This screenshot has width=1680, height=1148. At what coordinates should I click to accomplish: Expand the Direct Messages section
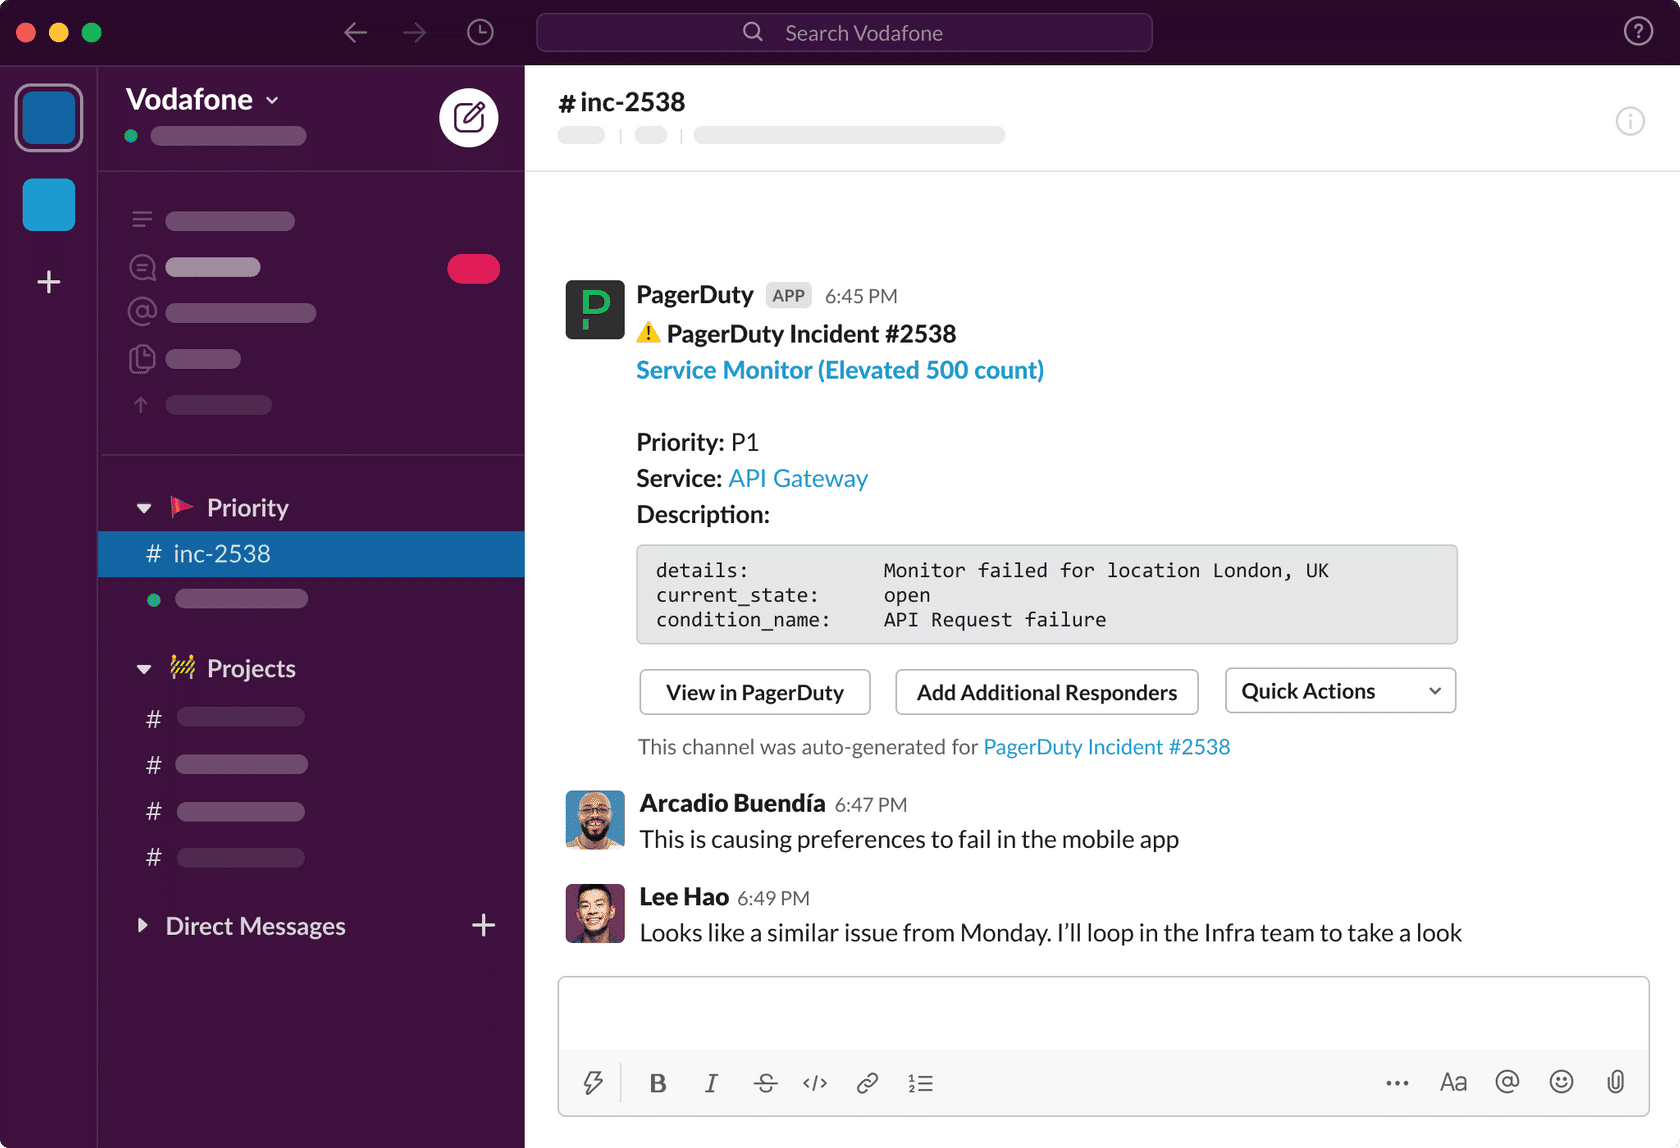(142, 925)
